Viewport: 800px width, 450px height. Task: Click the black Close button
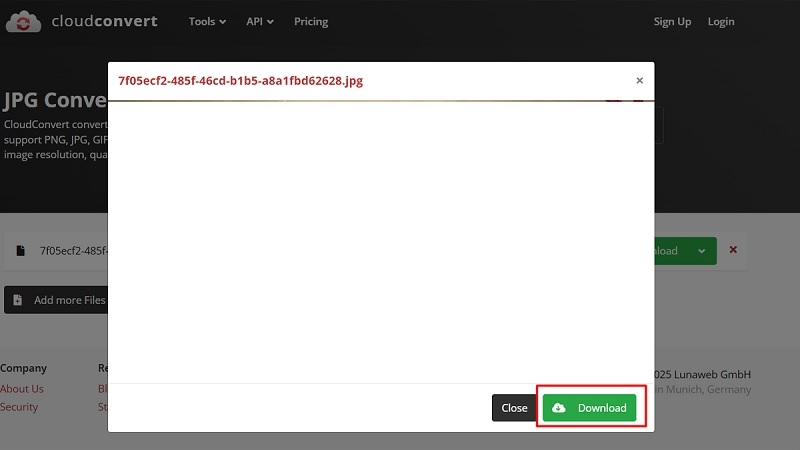[514, 408]
